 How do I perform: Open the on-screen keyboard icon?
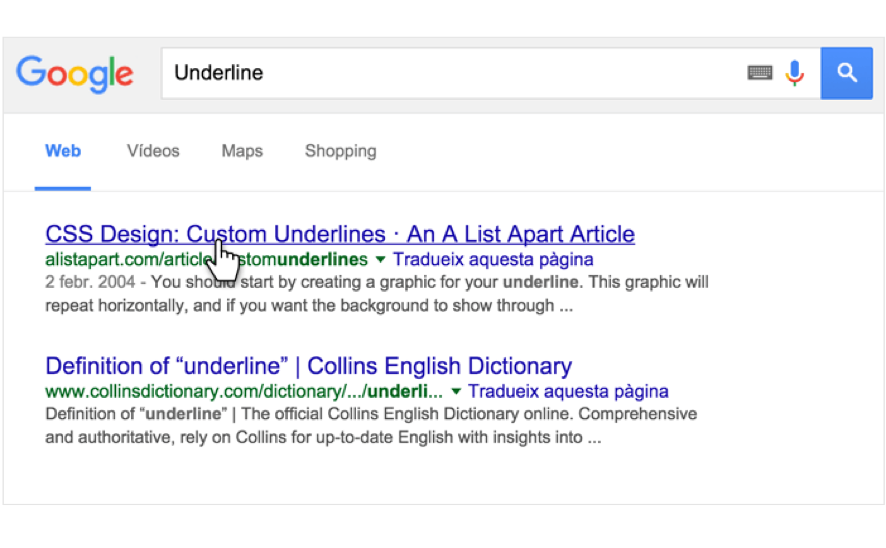[x=759, y=73]
